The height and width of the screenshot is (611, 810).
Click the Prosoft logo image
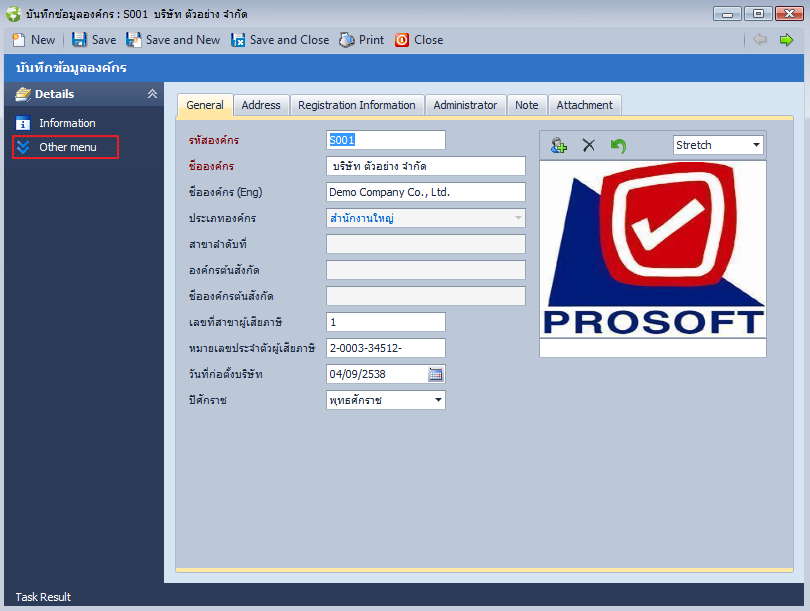653,249
